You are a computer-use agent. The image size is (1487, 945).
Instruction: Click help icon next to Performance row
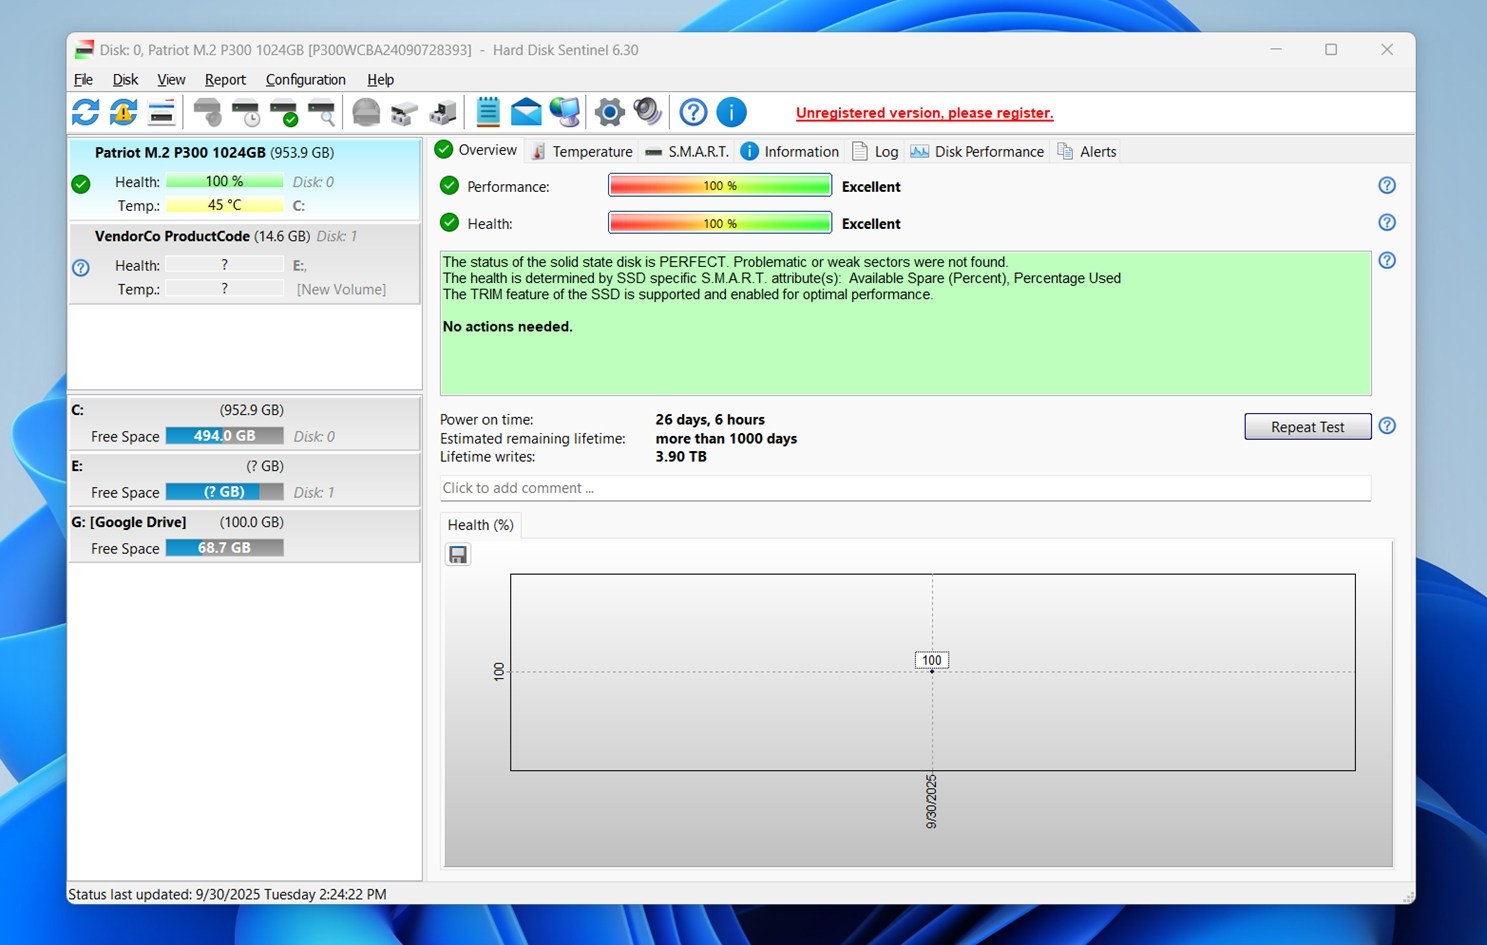tap(1387, 186)
